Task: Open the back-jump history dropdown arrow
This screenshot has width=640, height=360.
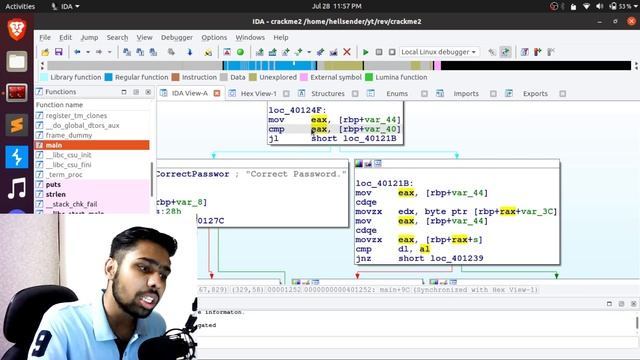Action: click(x=88, y=52)
